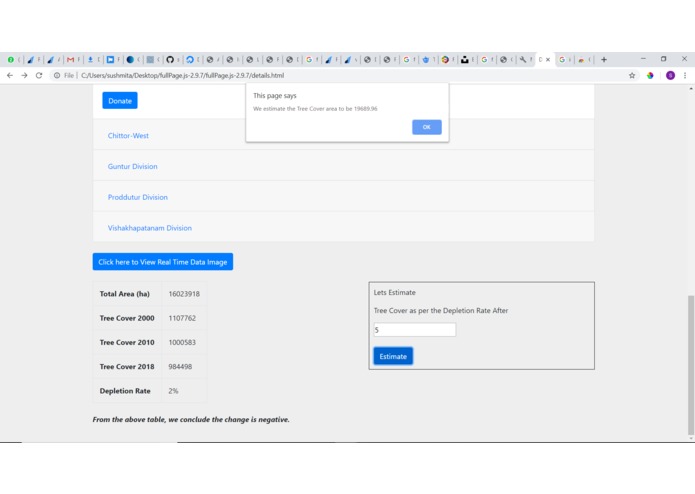Image resolution: width=695 pixels, height=494 pixels.
Task: Click the page vertical scrollbar thumb
Action: pos(691,365)
